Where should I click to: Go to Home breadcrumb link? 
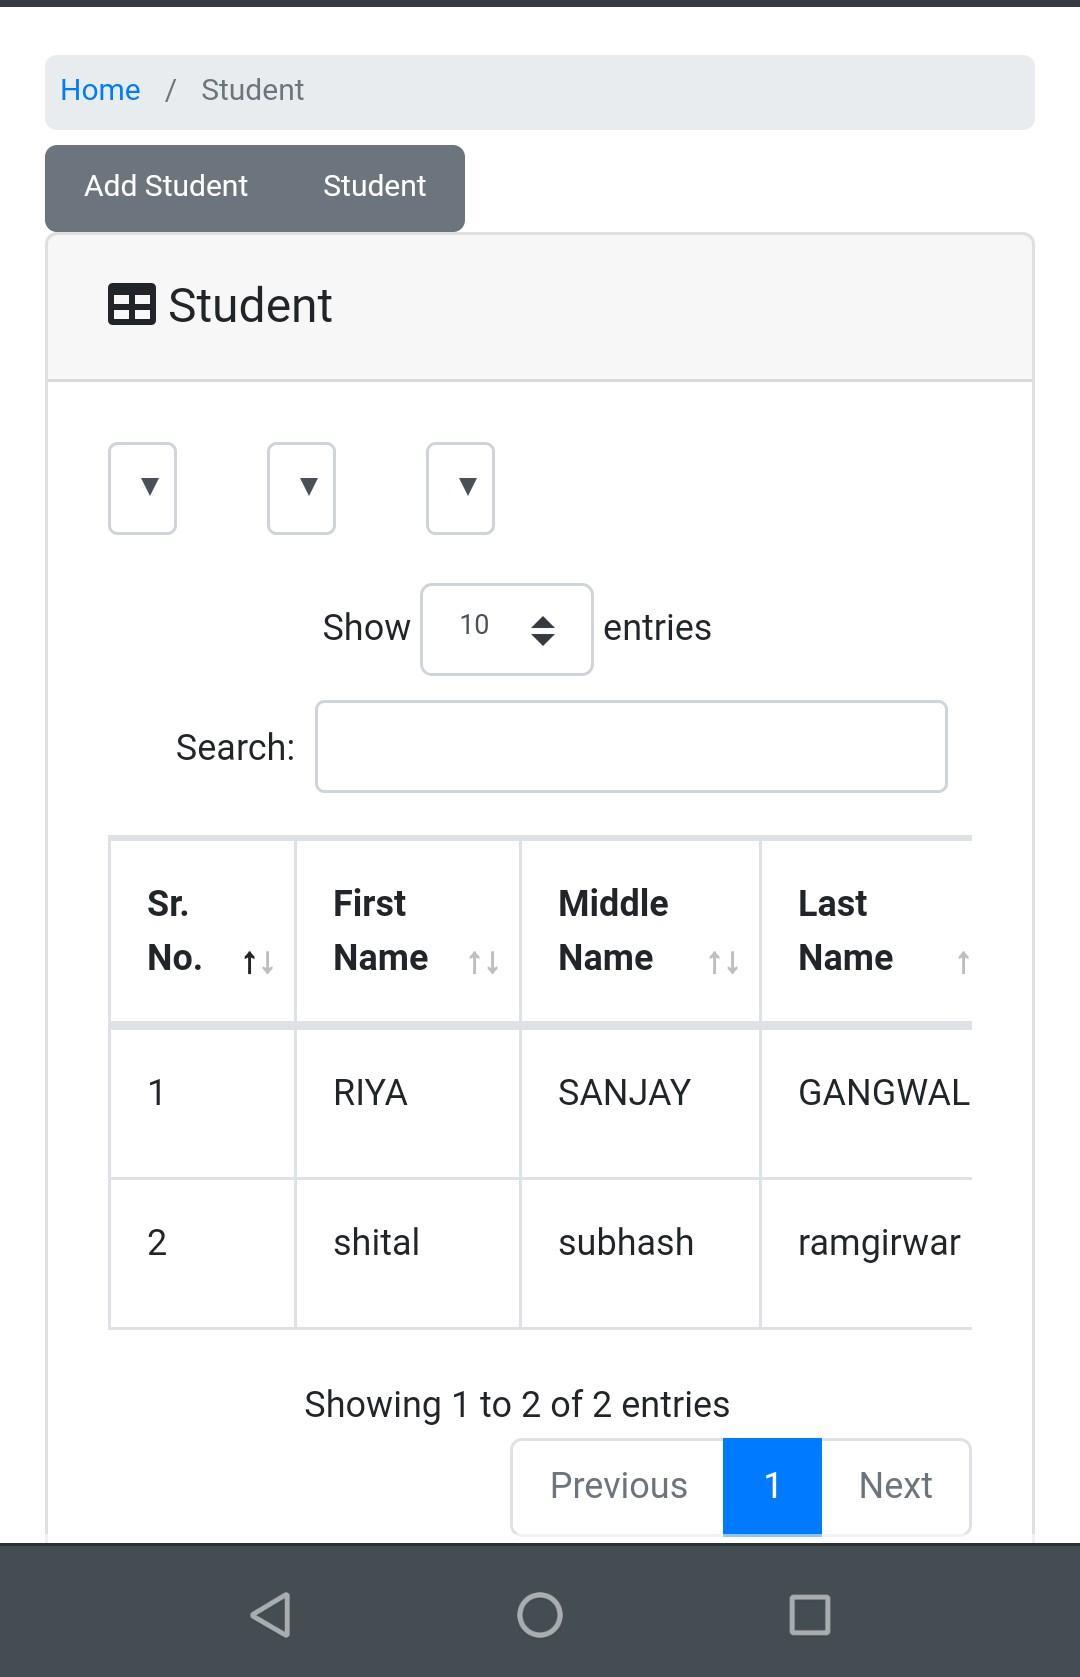100,90
